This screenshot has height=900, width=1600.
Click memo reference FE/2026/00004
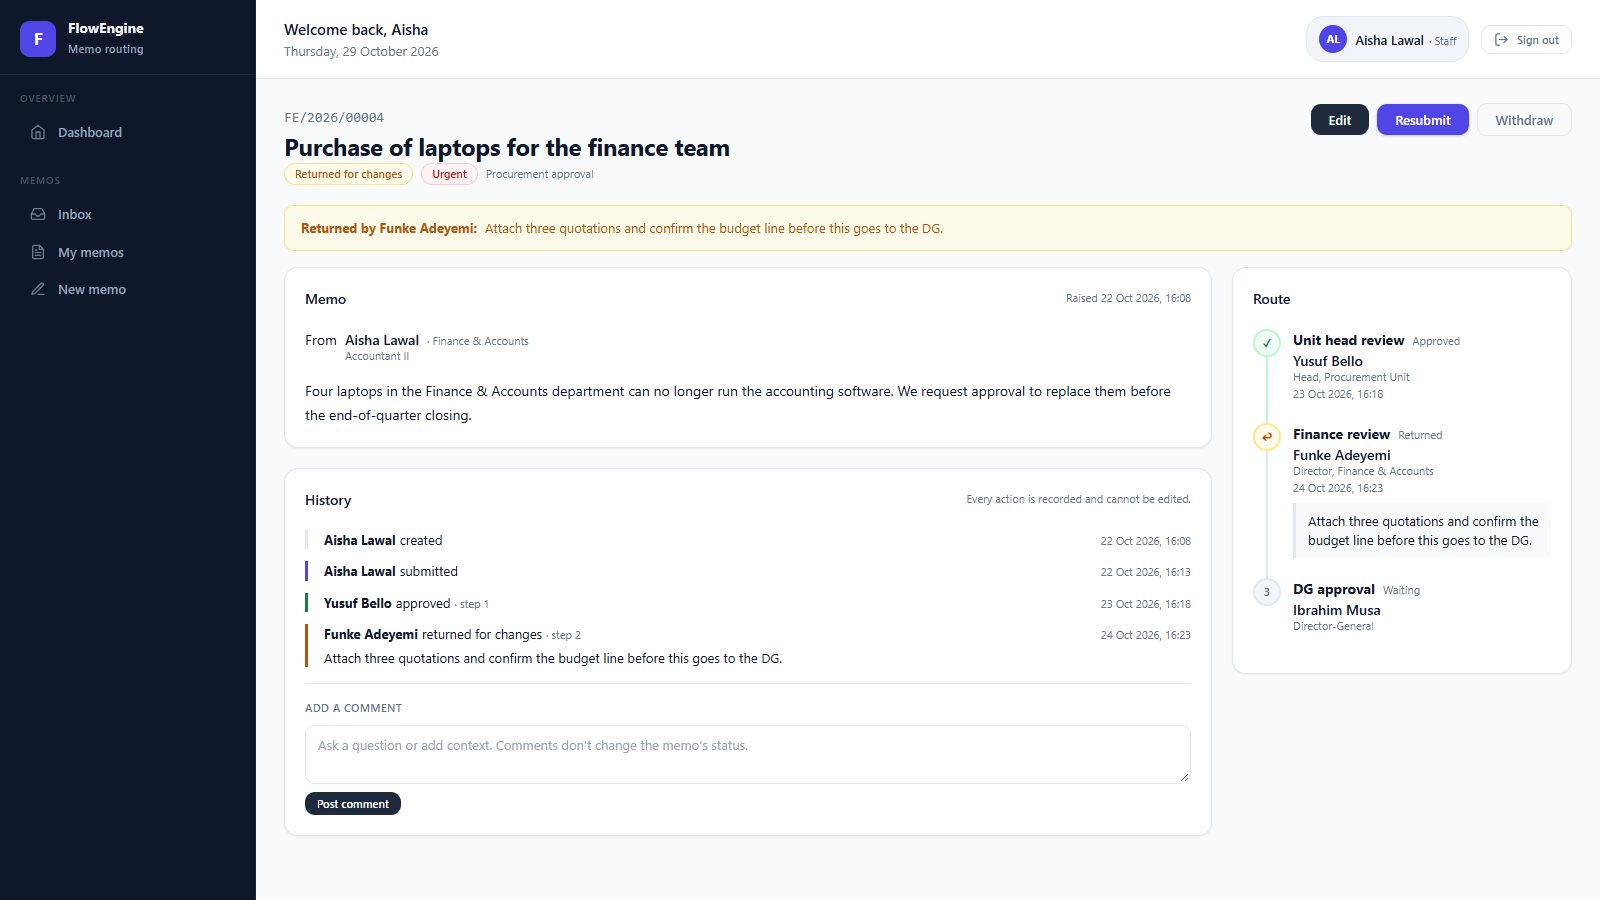pos(334,117)
